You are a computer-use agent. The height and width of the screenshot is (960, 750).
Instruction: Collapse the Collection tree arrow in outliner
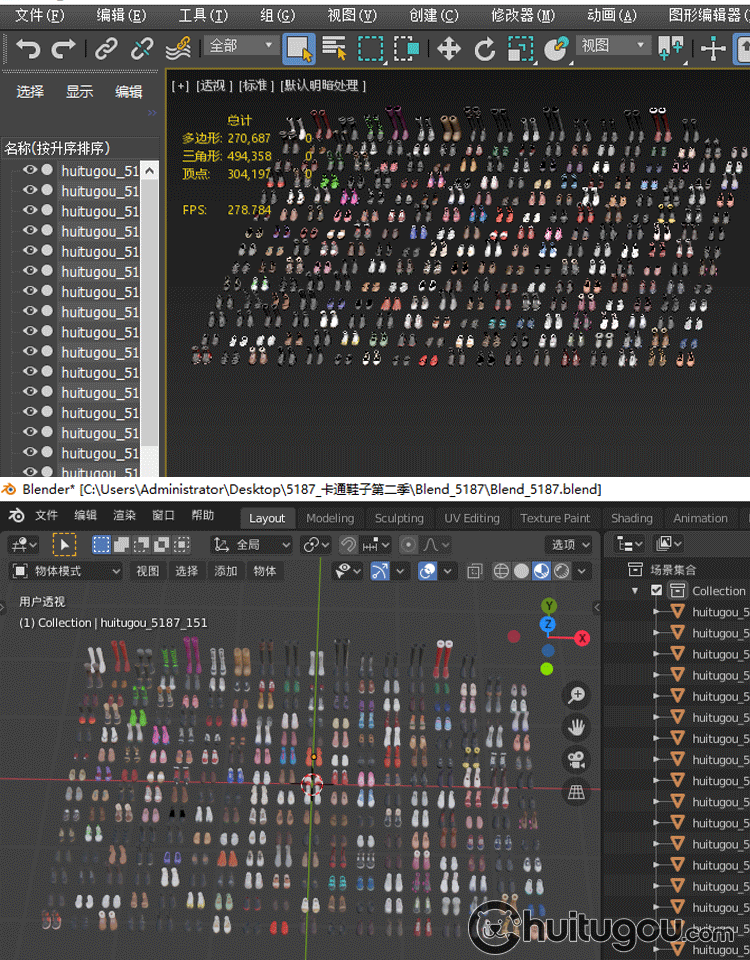(x=635, y=590)
